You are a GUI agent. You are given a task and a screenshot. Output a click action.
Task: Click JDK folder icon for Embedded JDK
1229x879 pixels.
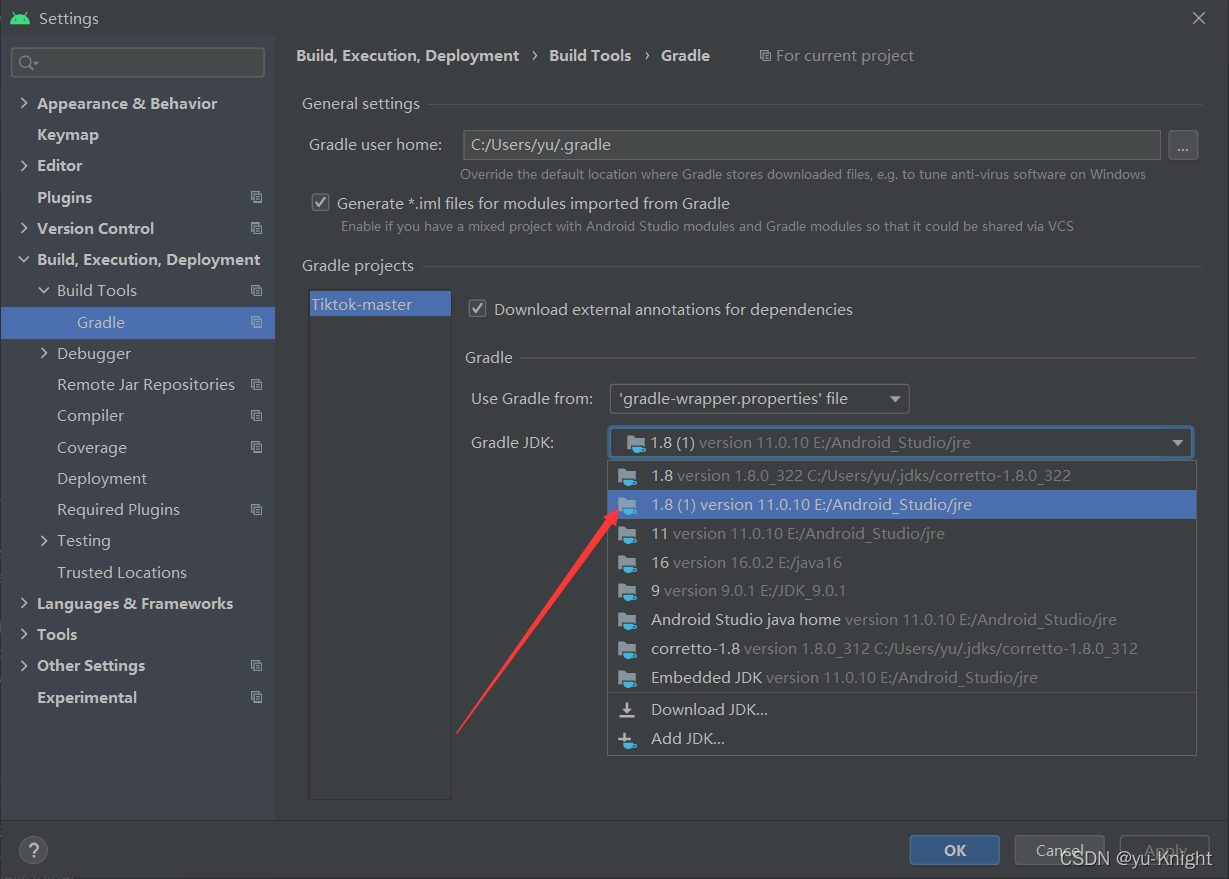pyautogui.click(x=627, y=678)
